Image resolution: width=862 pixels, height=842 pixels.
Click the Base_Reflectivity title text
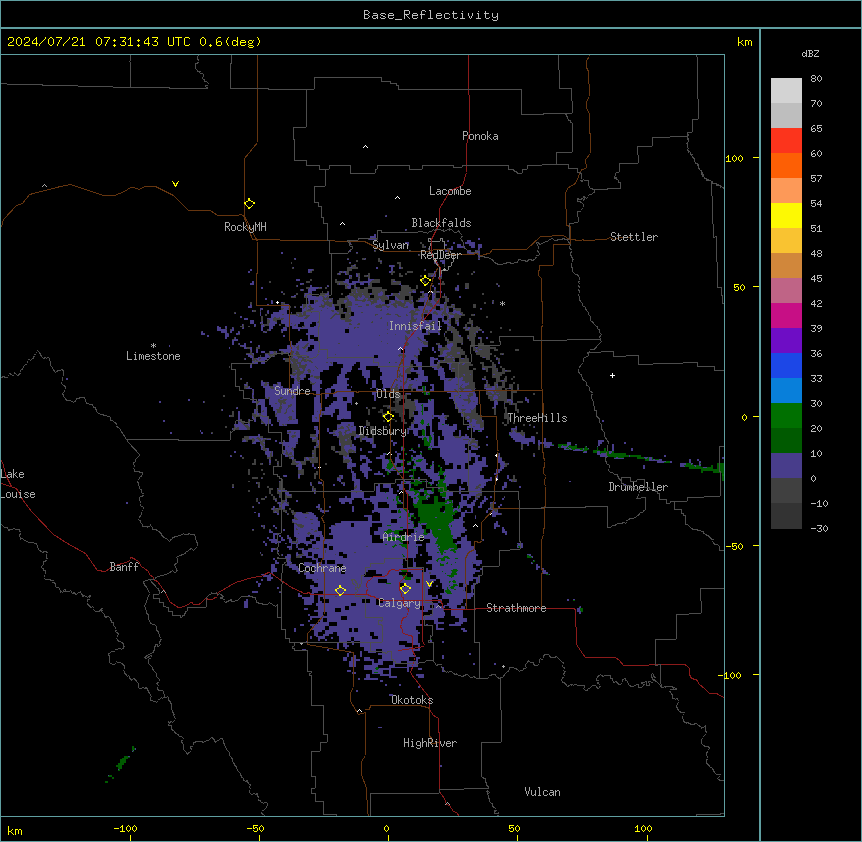[431, 15]
